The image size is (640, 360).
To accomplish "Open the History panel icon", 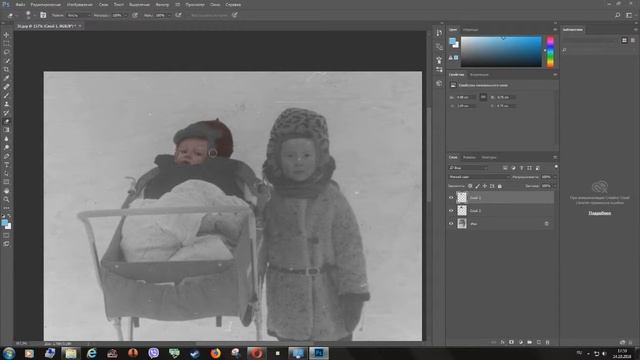I will (x=439, y=33).
